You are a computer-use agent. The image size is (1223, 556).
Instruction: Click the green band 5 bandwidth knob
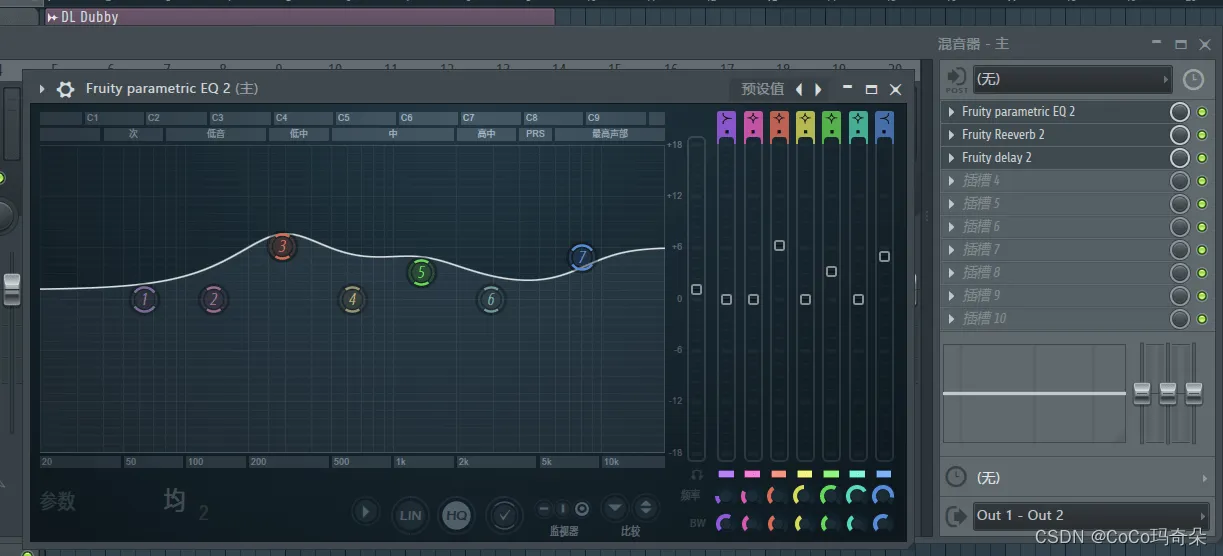coord(830,522)
